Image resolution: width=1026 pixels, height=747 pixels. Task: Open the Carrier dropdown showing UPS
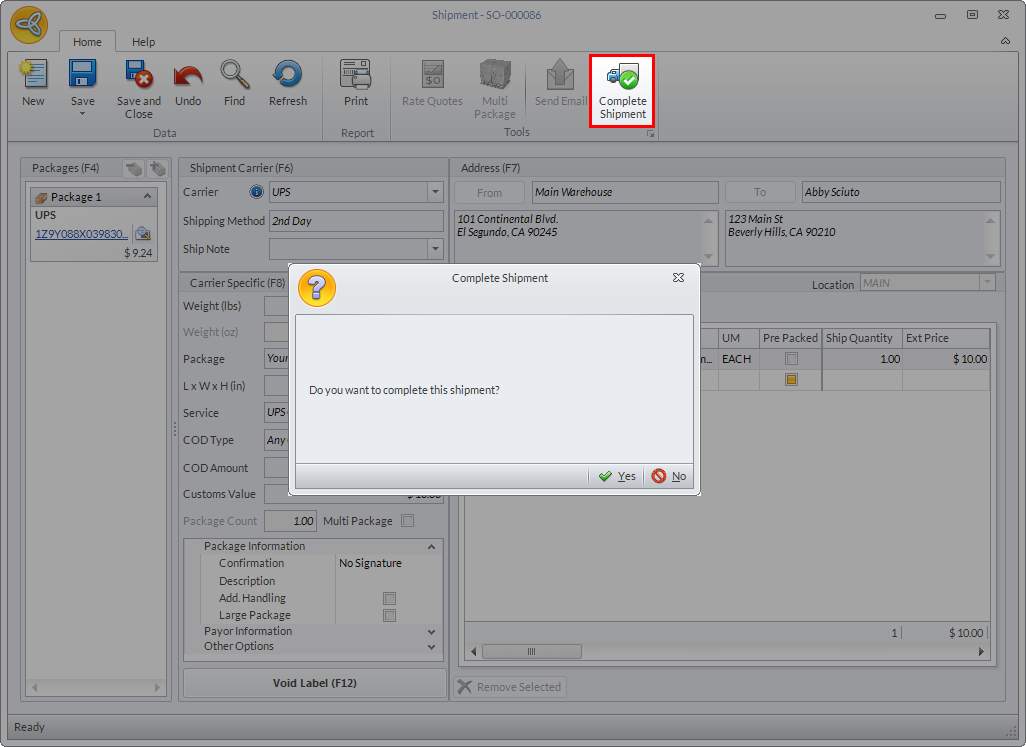click(435, 192)
